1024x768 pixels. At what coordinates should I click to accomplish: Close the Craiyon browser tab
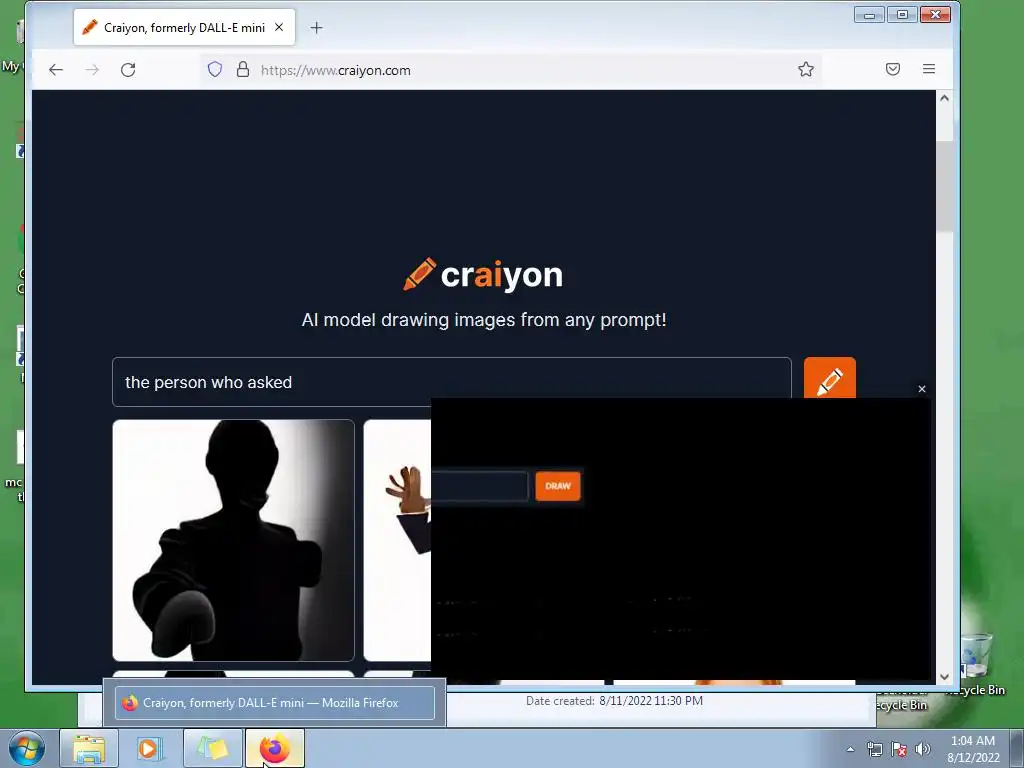[279, 27]
